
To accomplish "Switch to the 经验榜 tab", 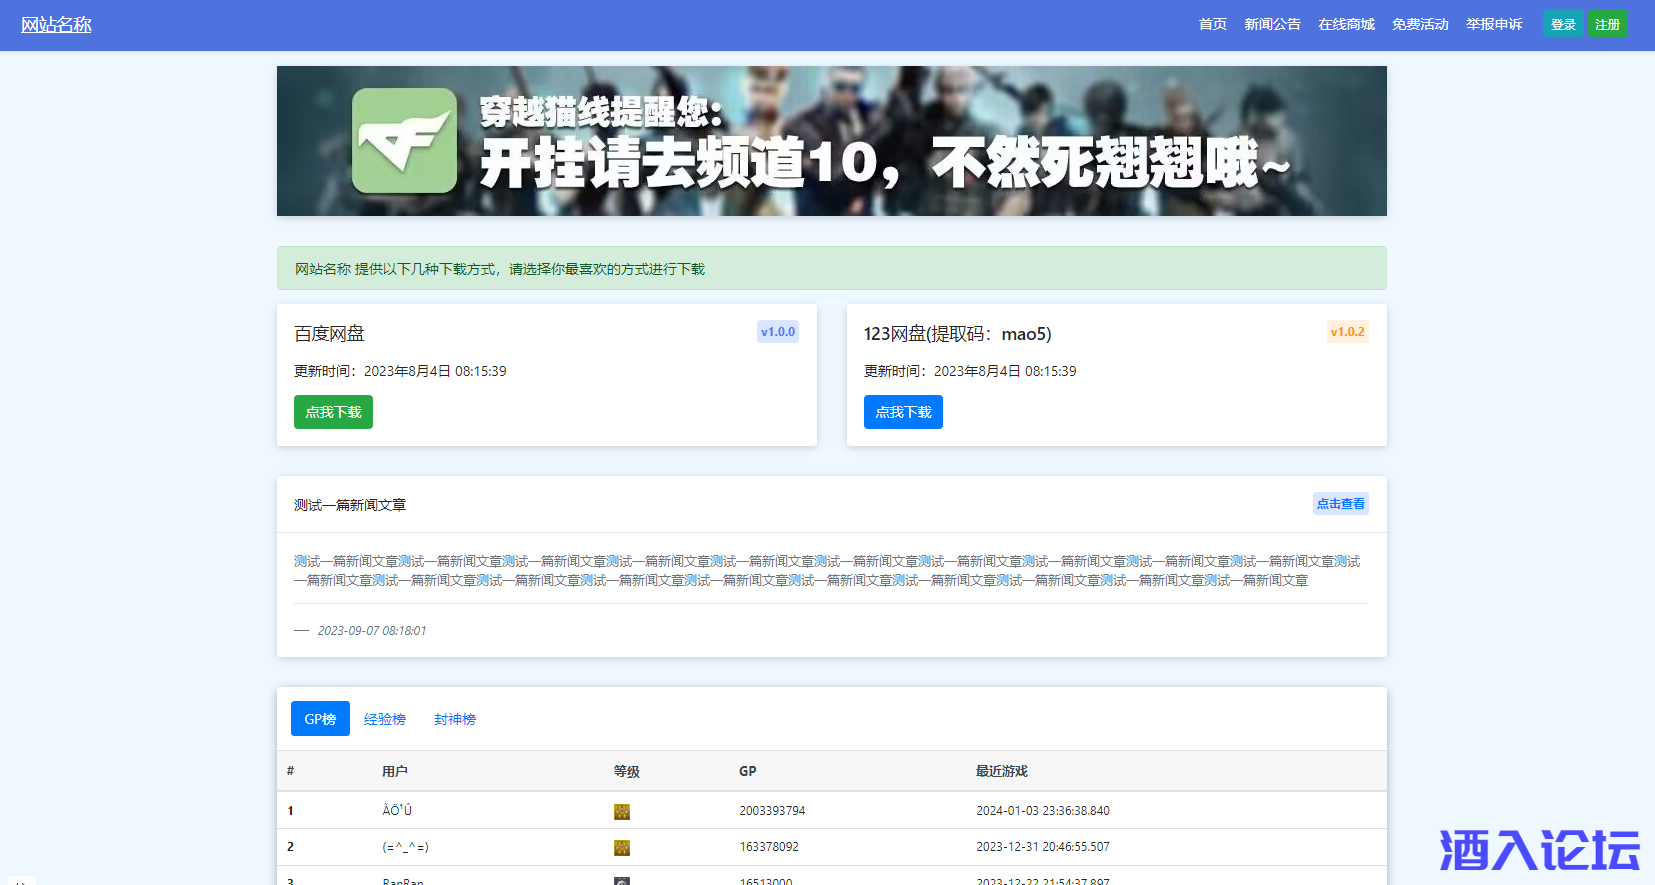I will click(x=385, y=719).
